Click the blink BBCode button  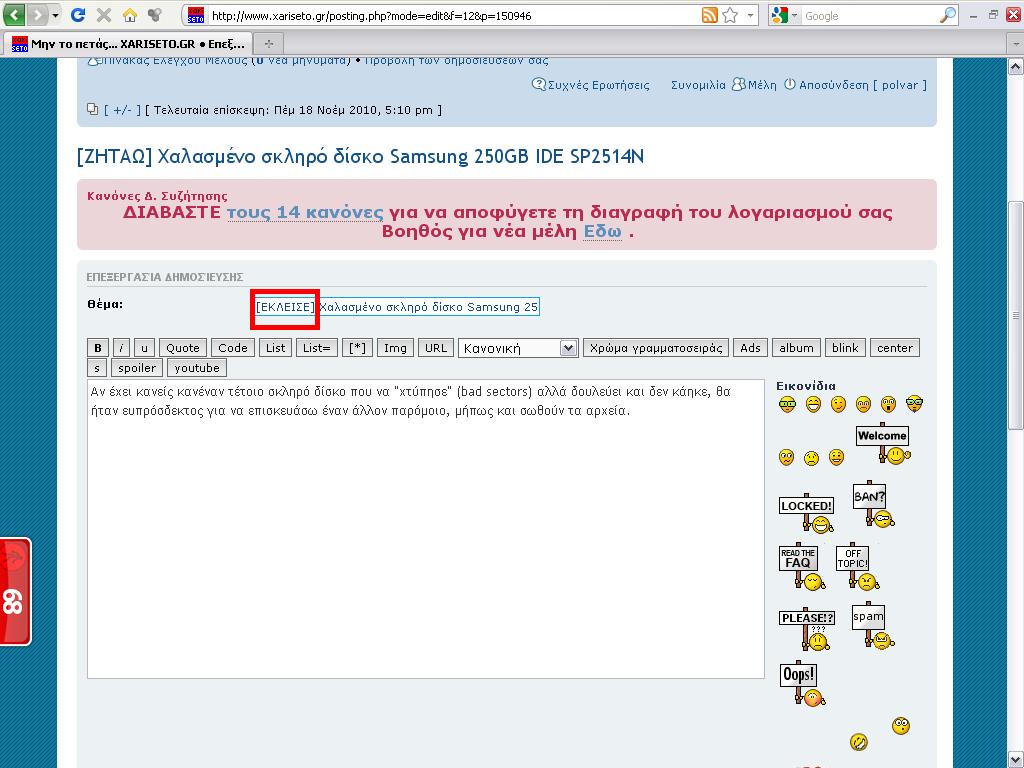click(x=845, y=348)
